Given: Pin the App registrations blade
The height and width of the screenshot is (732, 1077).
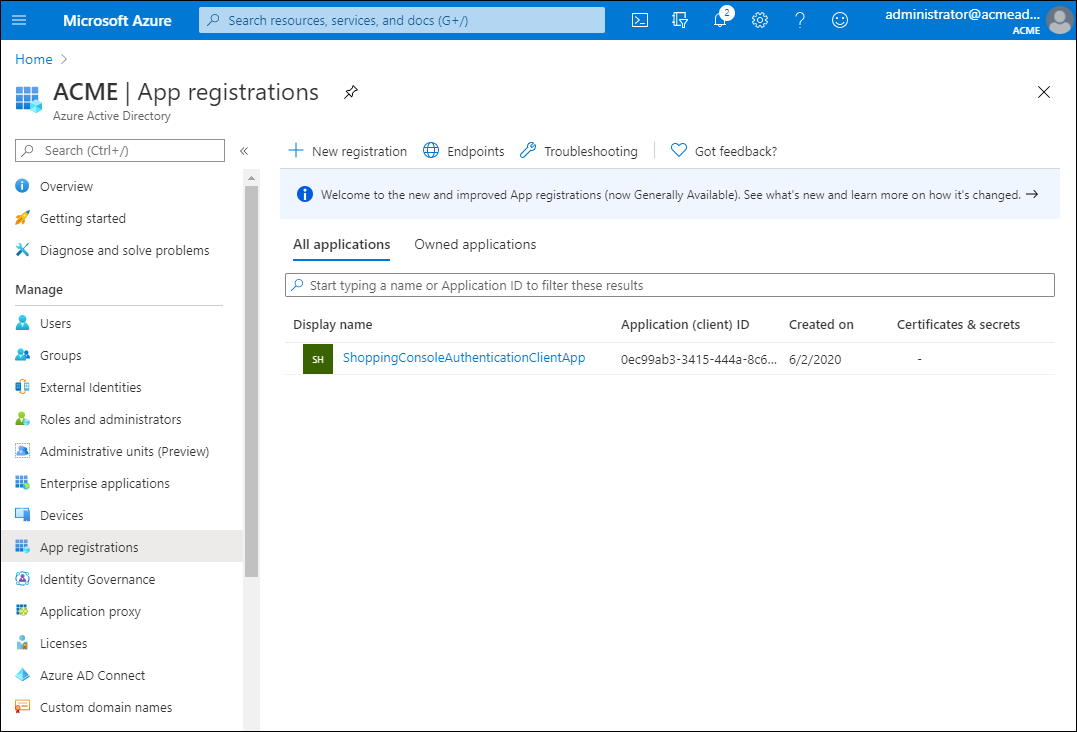Looking at the screenshot, I should [x=350, y=92].
